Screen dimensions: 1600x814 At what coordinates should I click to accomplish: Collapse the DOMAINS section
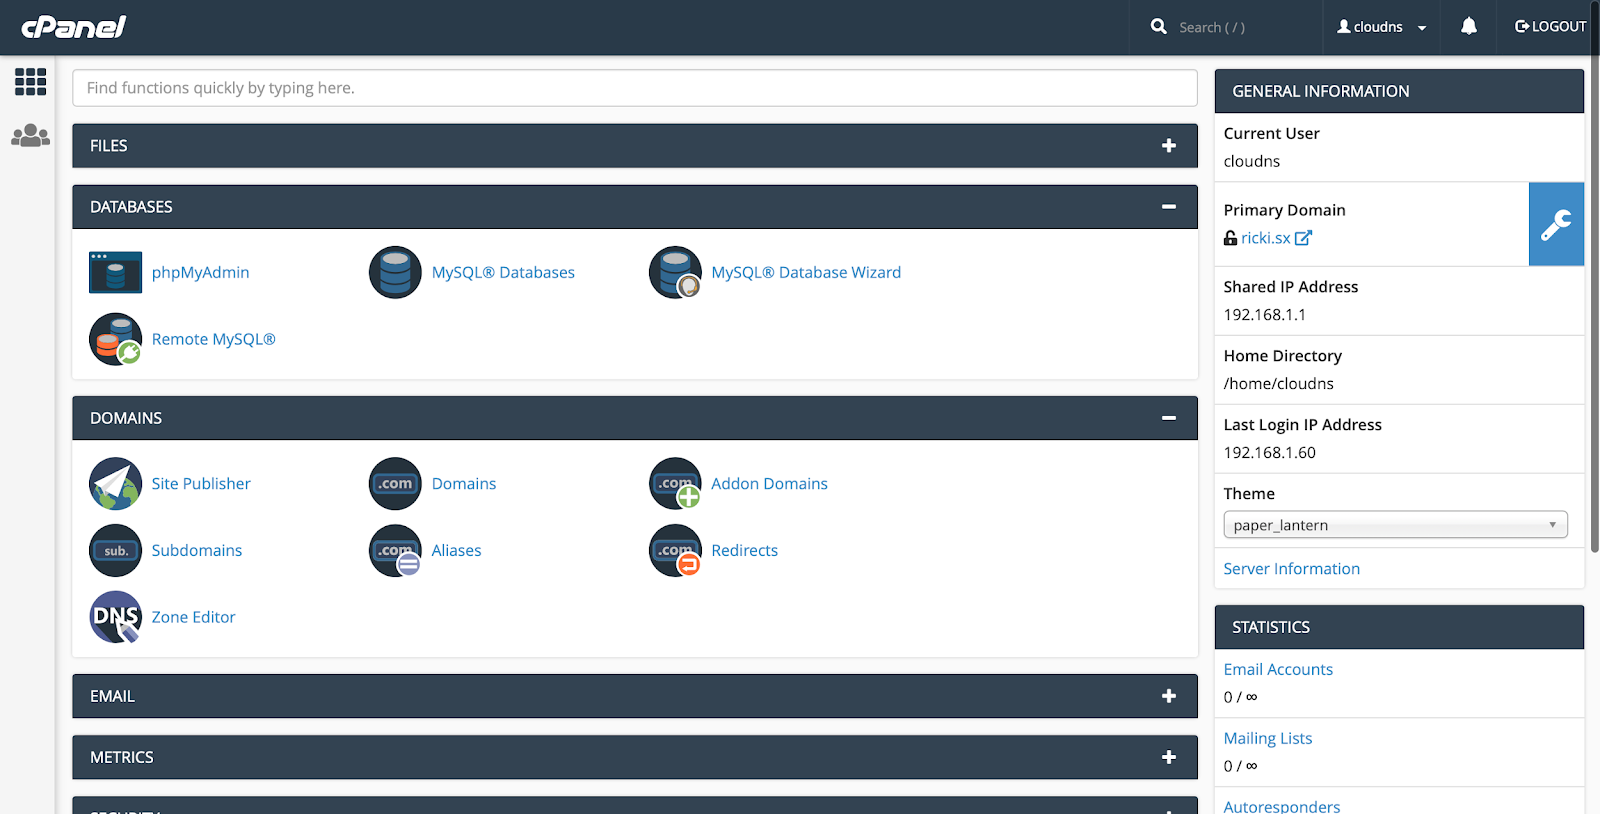(1168, 418)
